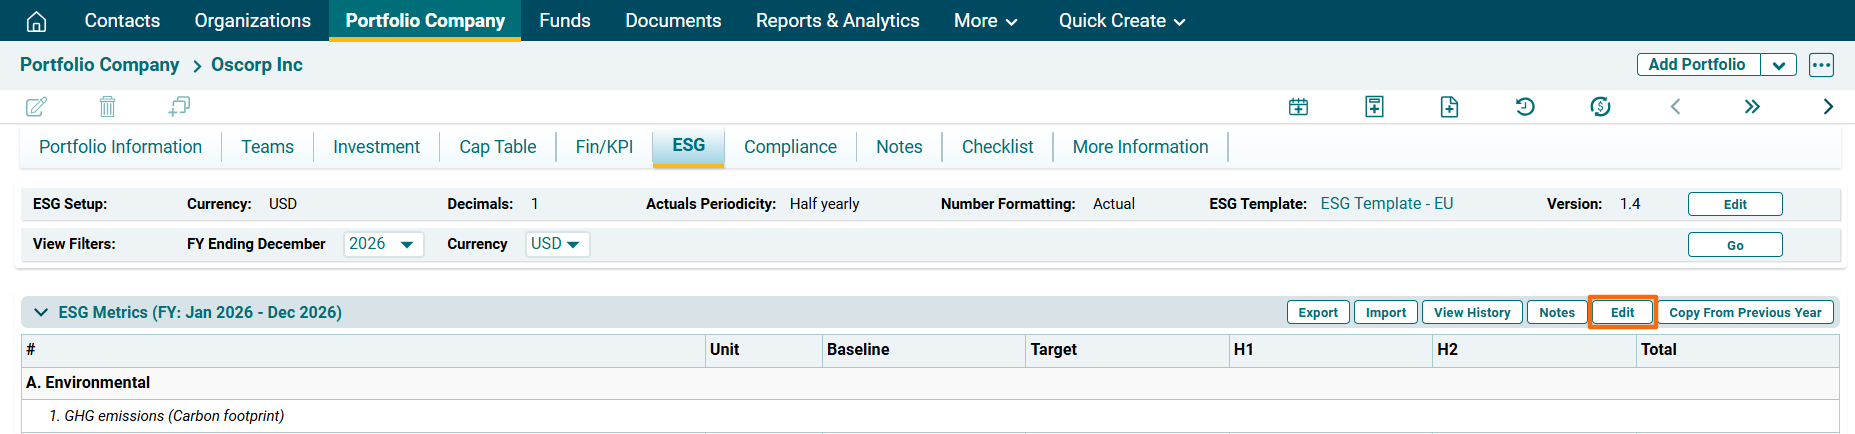Collapse the ESG Metrics section

tap(41, 312)
